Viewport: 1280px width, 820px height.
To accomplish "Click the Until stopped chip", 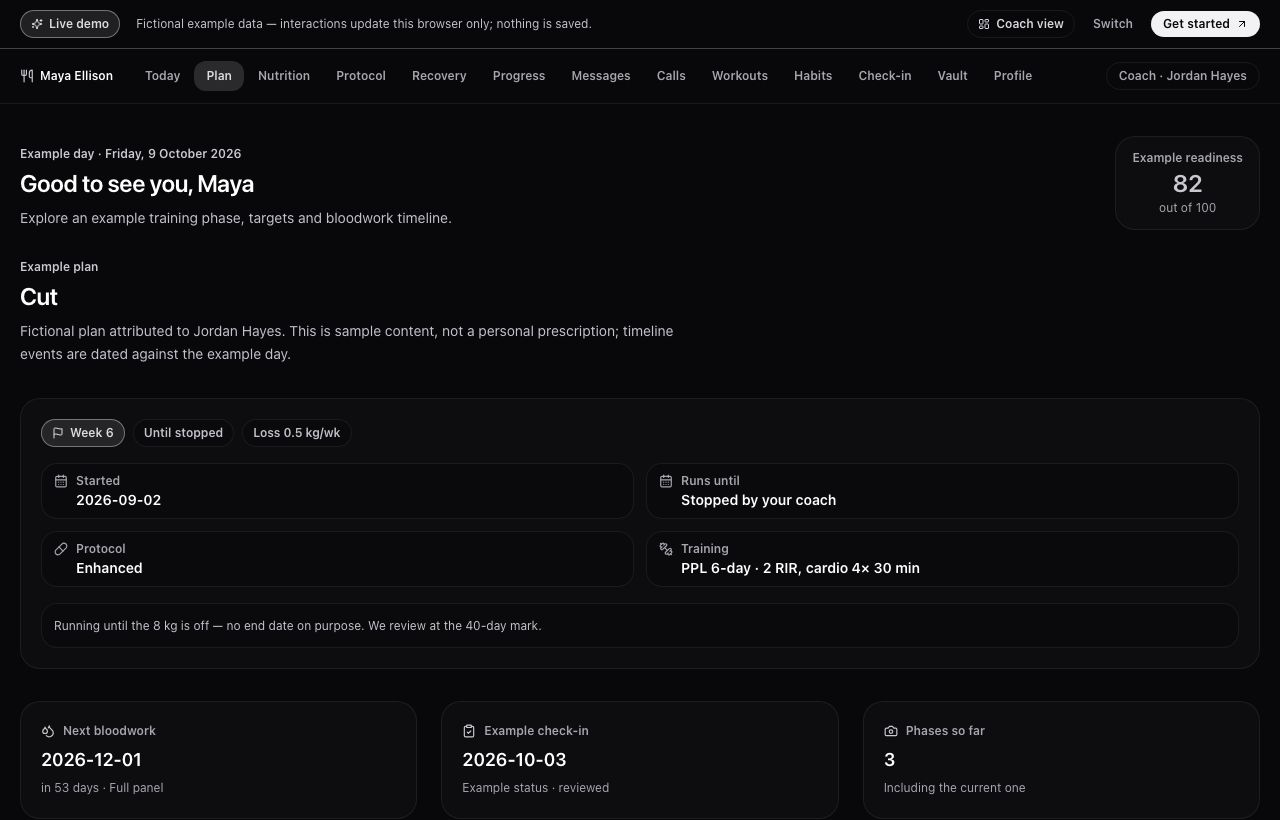I will coord(183,433).
